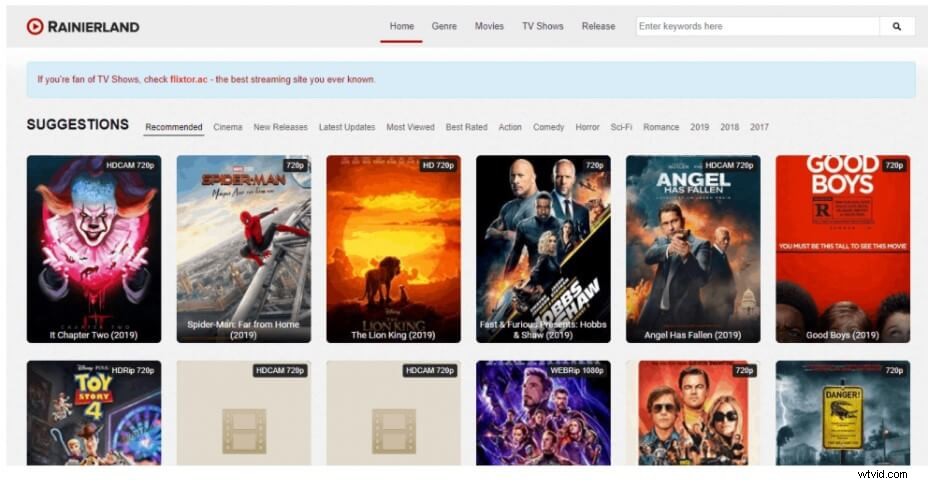Select the Cinema suggestions tab
The width and height of the screenshot is (928, 484).
click(x=228, y=127)
